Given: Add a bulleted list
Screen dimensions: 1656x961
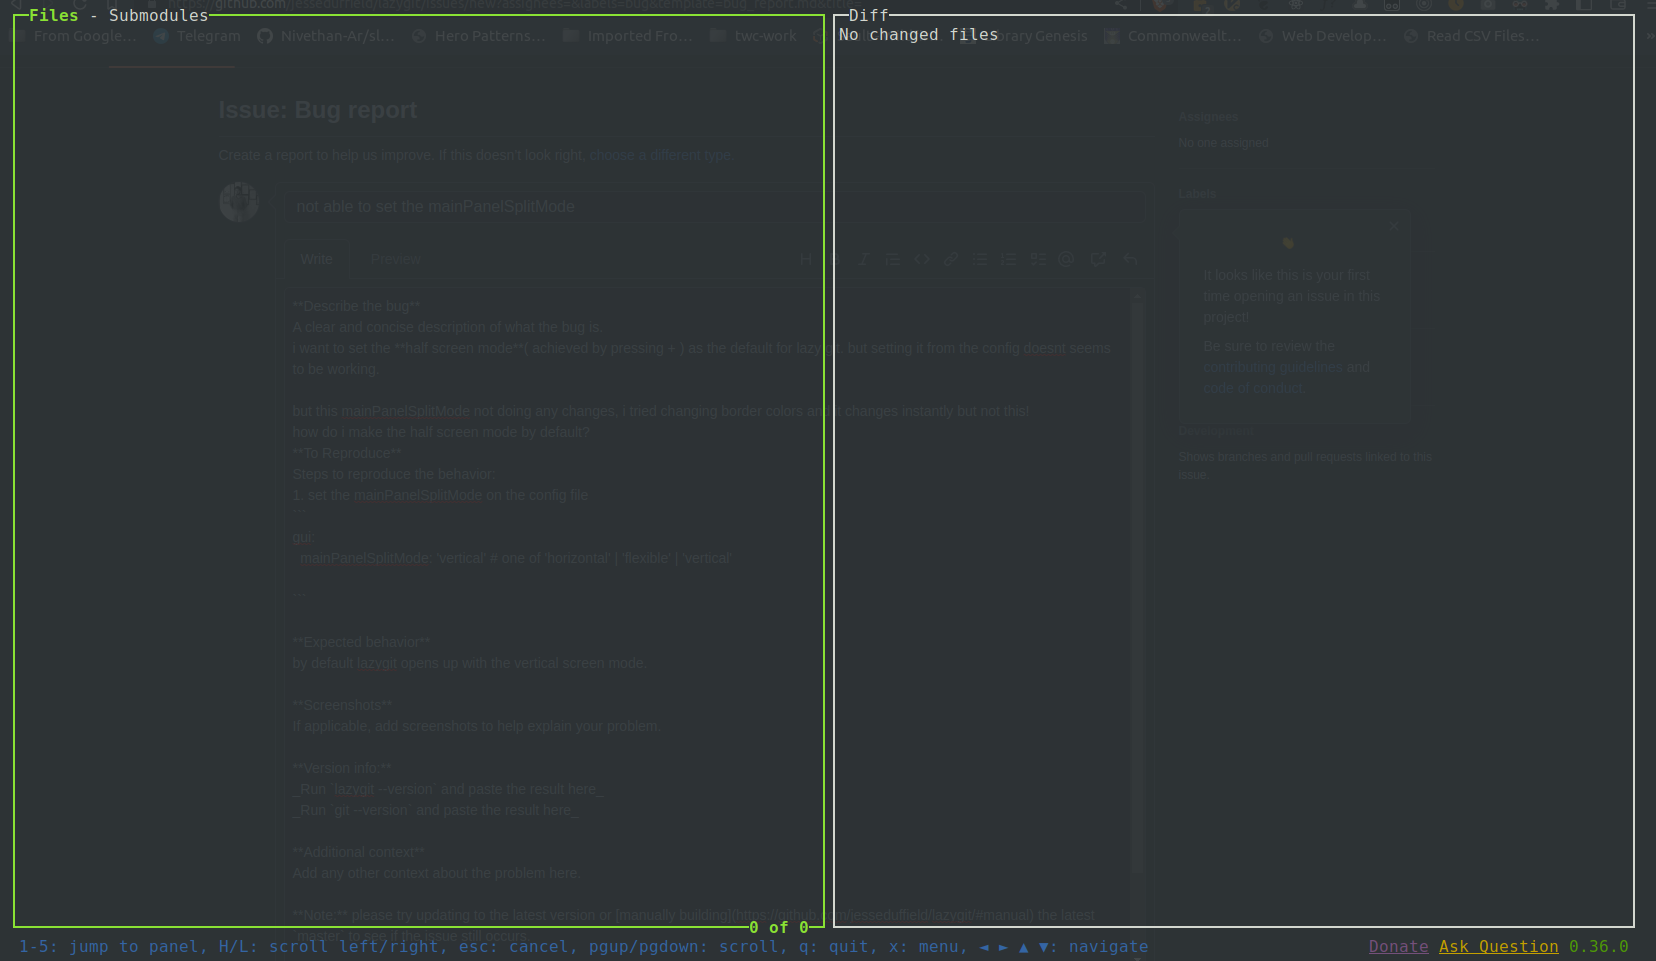Looking at the screenshot, I should (980, 259).
